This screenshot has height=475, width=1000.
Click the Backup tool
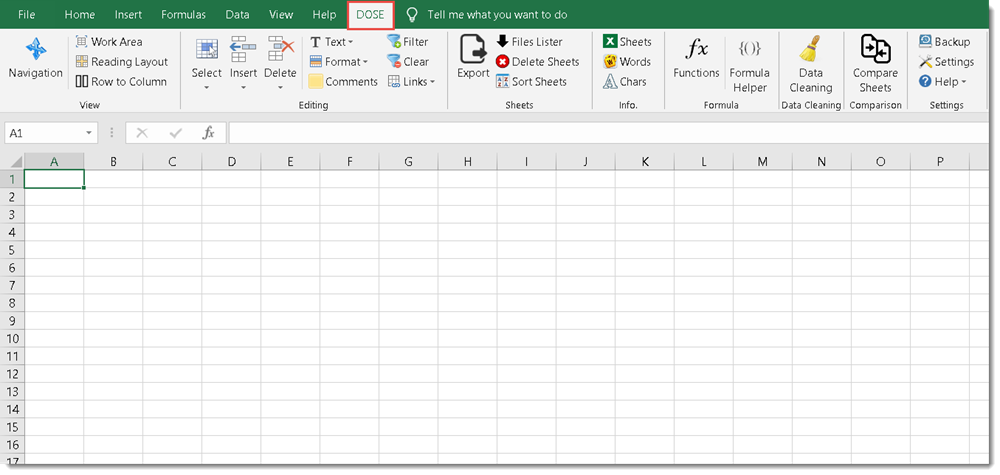(x=945, y=41)
